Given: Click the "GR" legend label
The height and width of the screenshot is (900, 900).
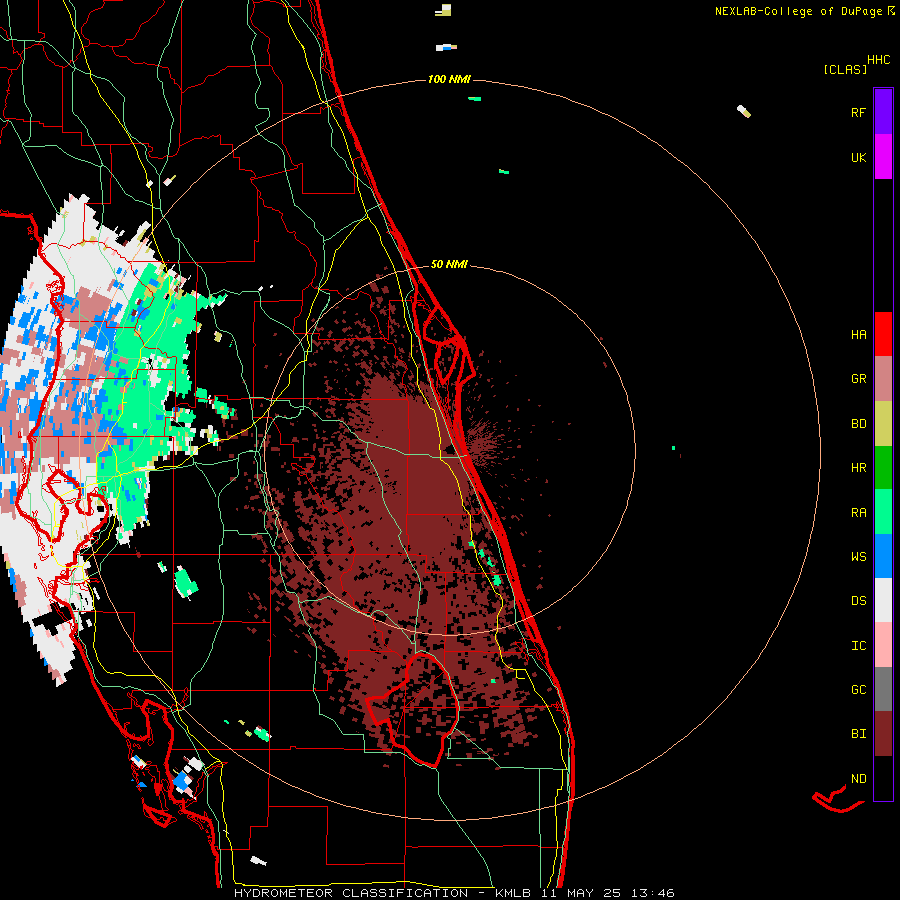Looking at the screenshot, I should click(x=858, y=379).
